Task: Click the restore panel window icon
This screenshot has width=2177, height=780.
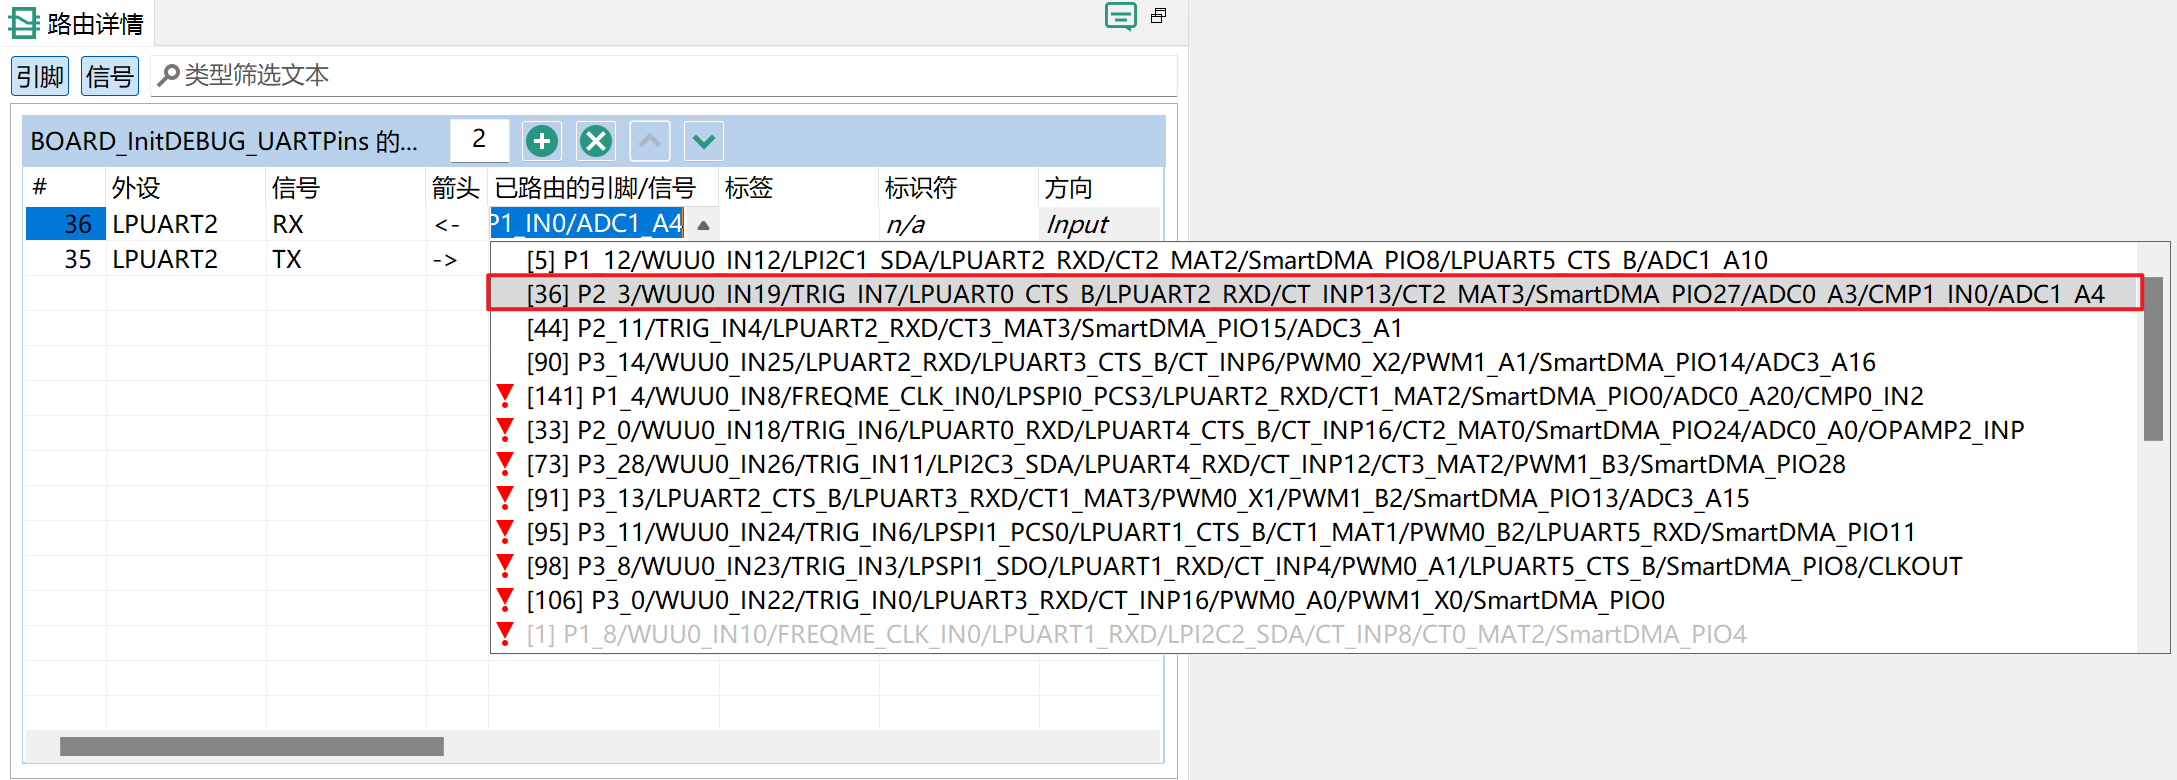Action: (1159, 16)
